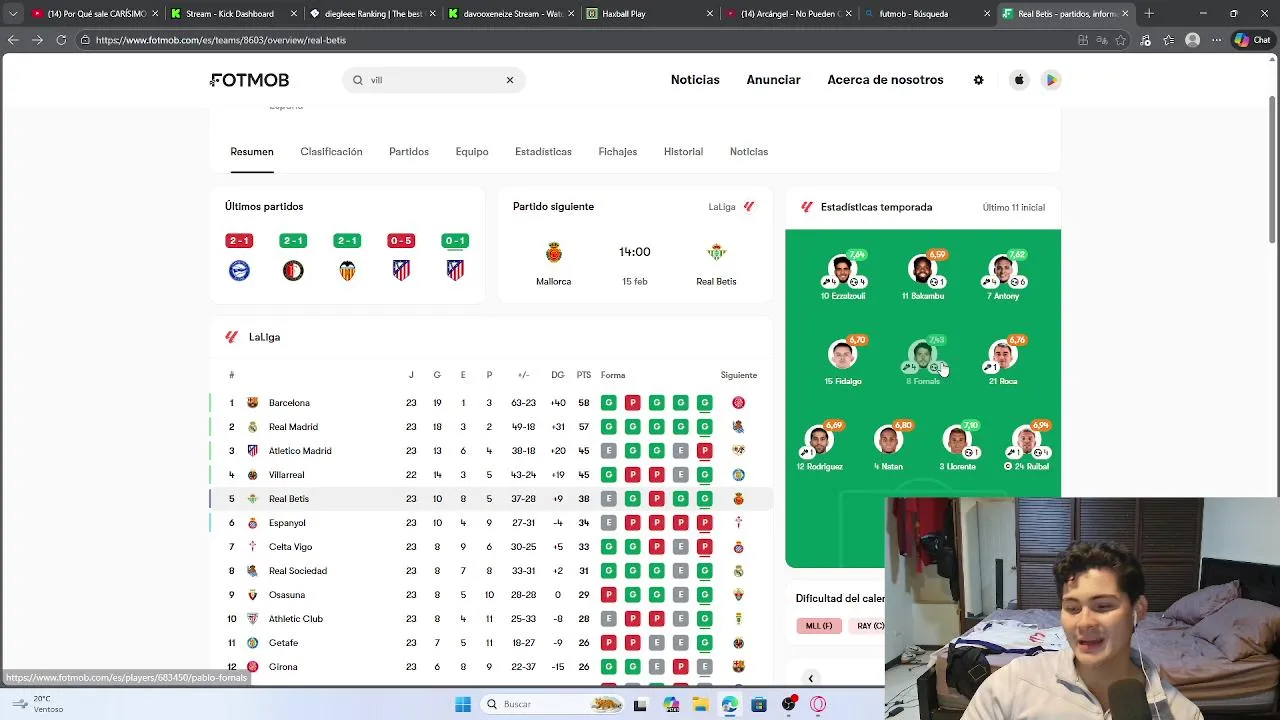Click the Mallorca crest in Partido siguiente
Image resolution: width=1280 pixels, height=720 pixels.
click(x=554, y=253)
